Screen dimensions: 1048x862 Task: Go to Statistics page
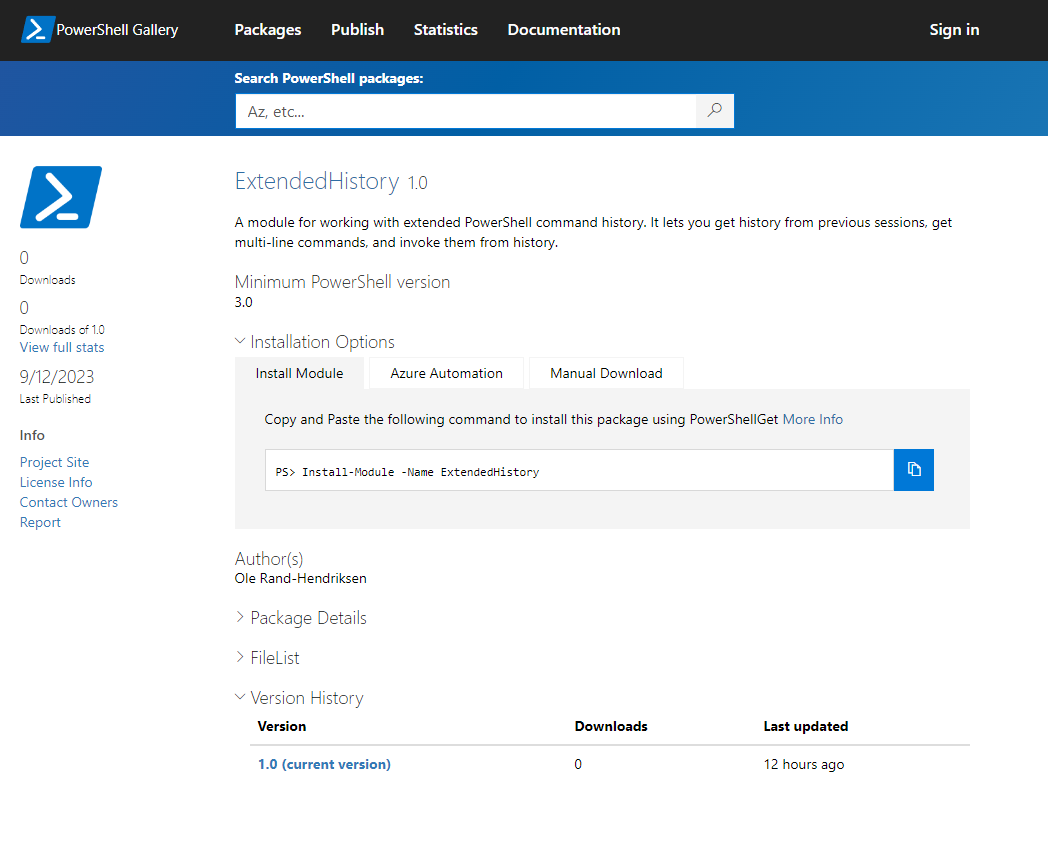pyautogui.click(x=446, y=30)
